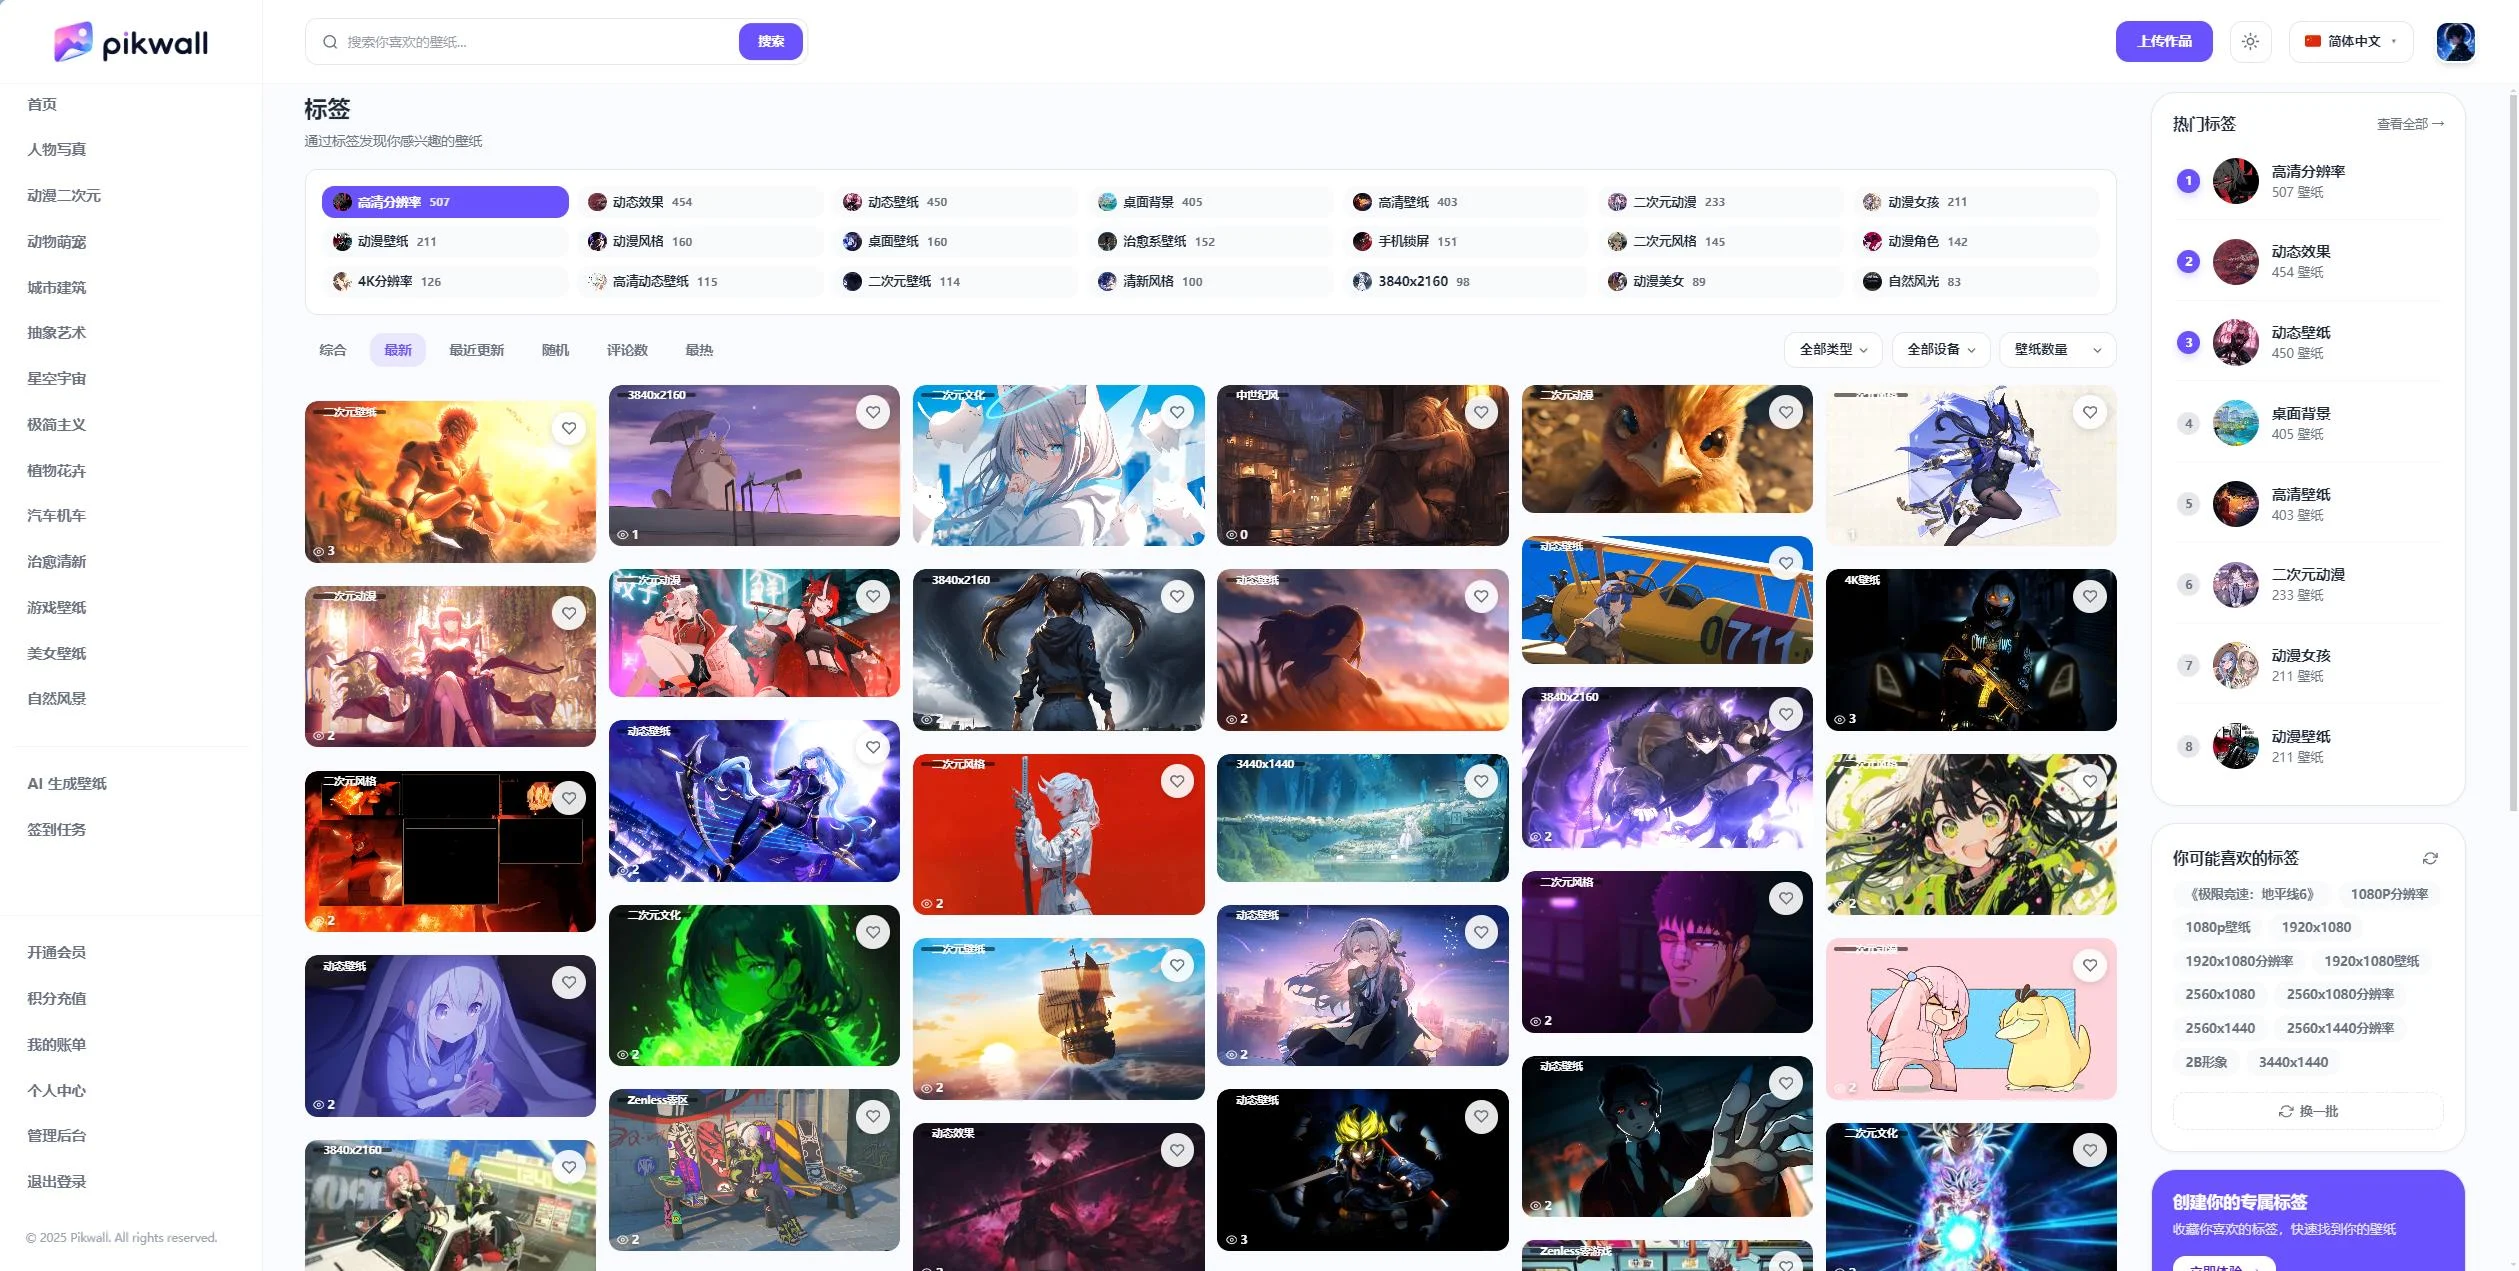Favorite the 中世纪风 wallpaper with its heart
Screen dimensions: 2519x1271
click(1481, 412)
